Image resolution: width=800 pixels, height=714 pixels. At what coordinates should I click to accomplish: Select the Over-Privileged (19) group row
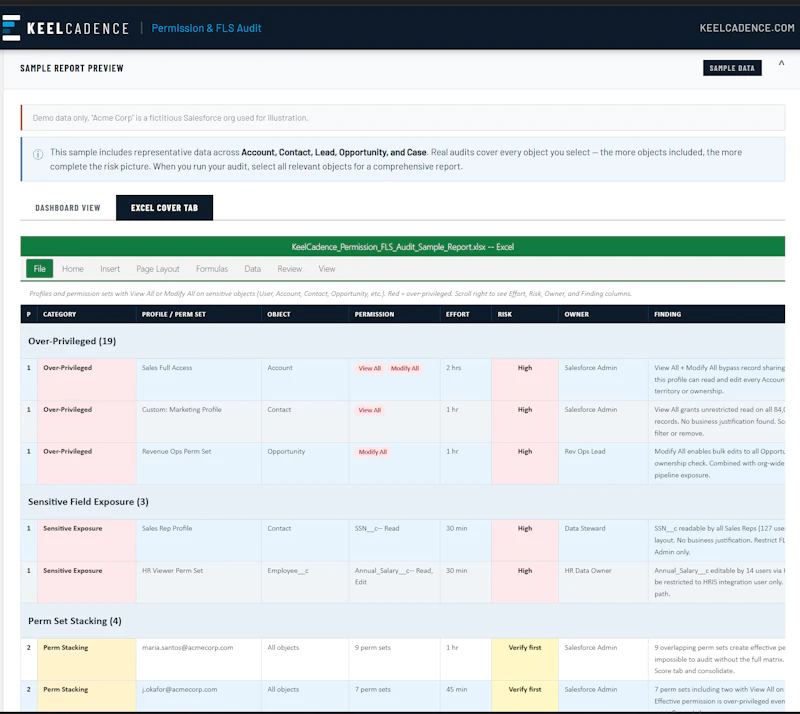click(x=403, y=341)
